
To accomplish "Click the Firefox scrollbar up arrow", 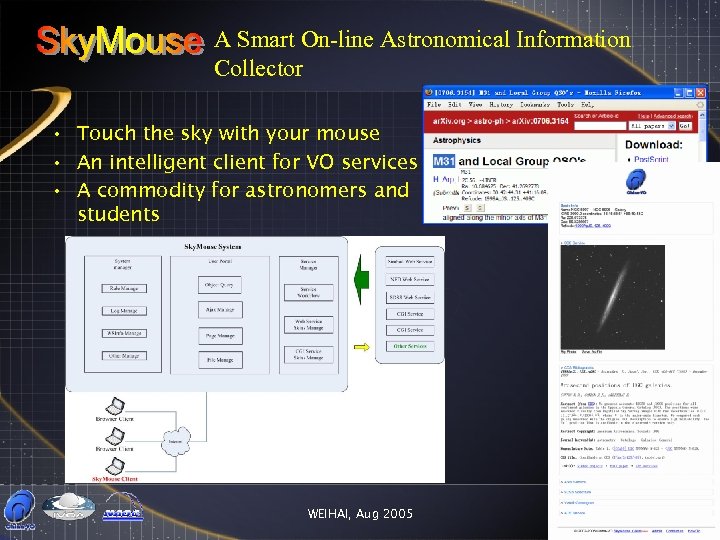I will point(703,116).
